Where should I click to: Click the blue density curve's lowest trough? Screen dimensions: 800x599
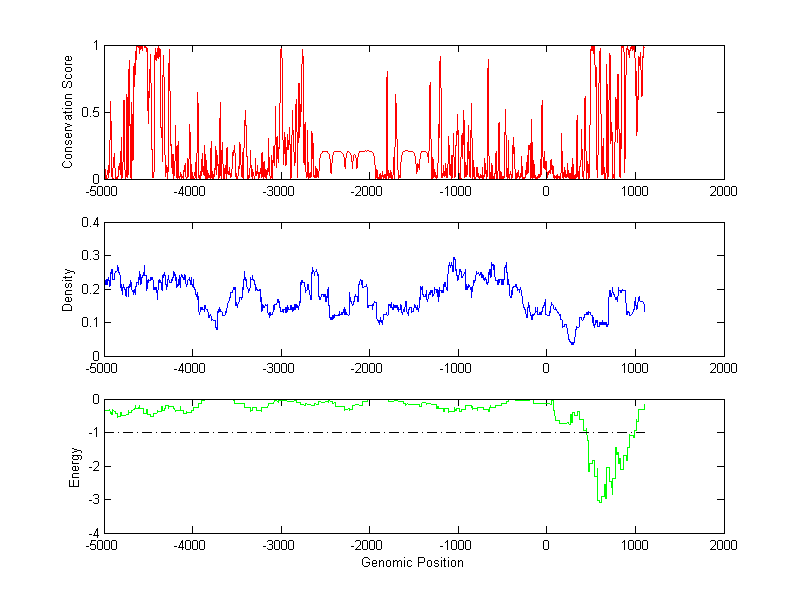coord(572,343)
